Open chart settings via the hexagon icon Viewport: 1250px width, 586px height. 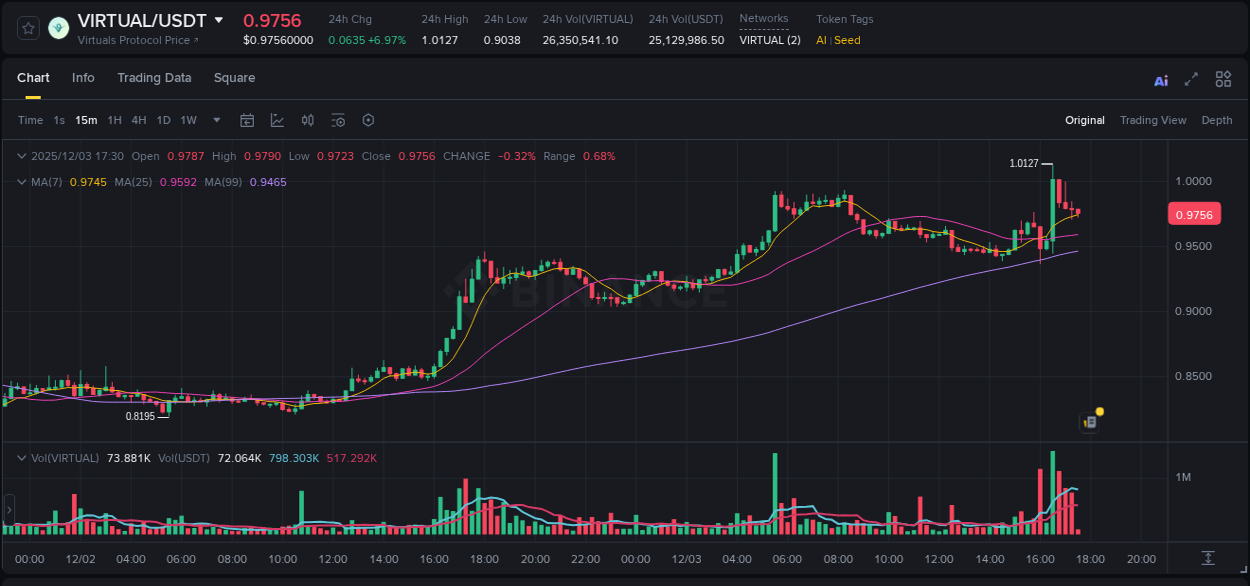point(368,120)
